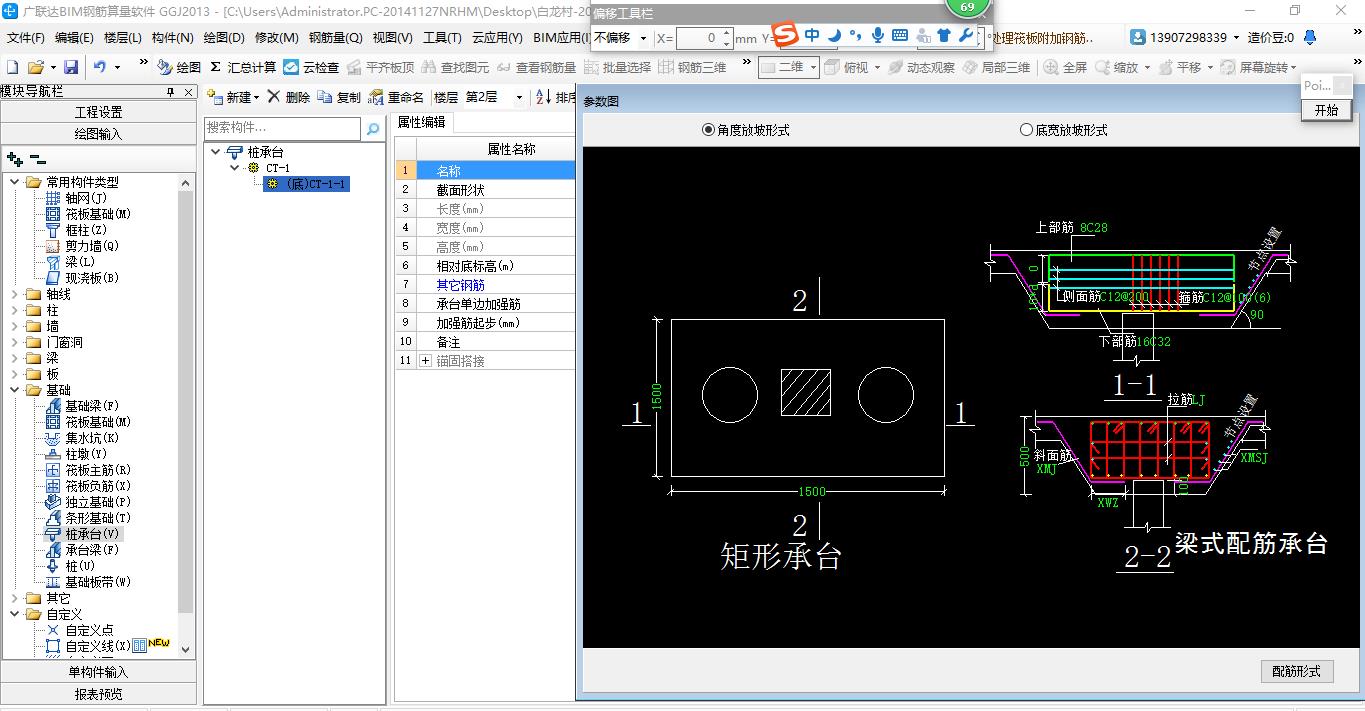Viewport: 1365px width, 711px height.
Task: Select 独立基础(P) isolated footing item
Action: 88,502
